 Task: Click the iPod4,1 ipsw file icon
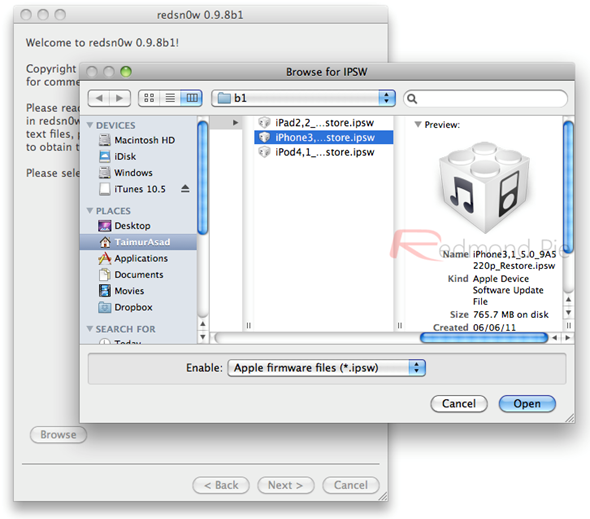tap(265, 152)
